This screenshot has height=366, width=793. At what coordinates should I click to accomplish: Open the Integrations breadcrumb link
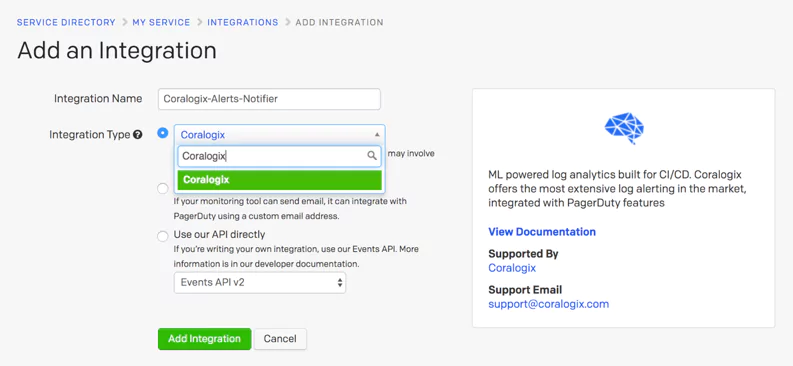(243, 22)
